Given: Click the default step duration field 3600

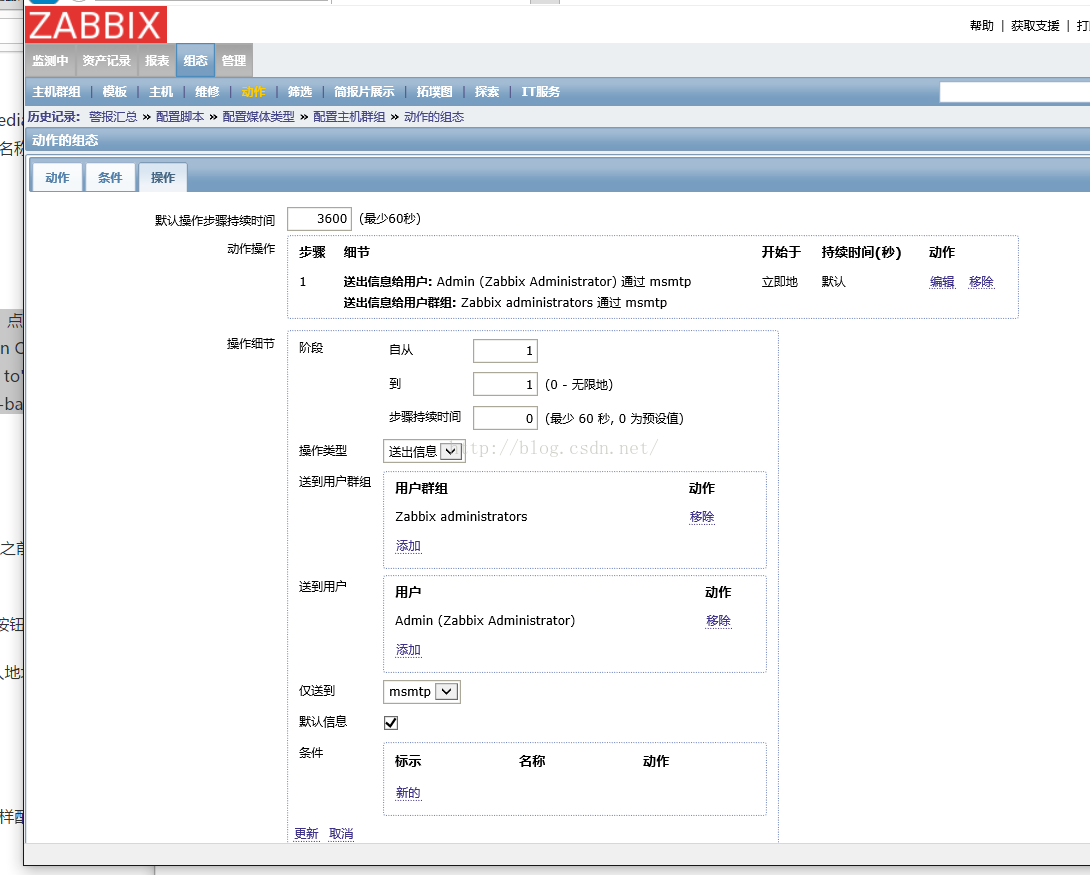Looking at the screenshot, I should [x=319, y=219].
